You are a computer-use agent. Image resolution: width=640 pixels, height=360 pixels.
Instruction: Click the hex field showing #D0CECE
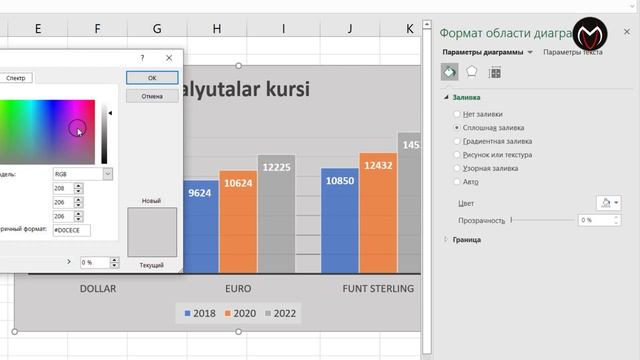point(71,230)
